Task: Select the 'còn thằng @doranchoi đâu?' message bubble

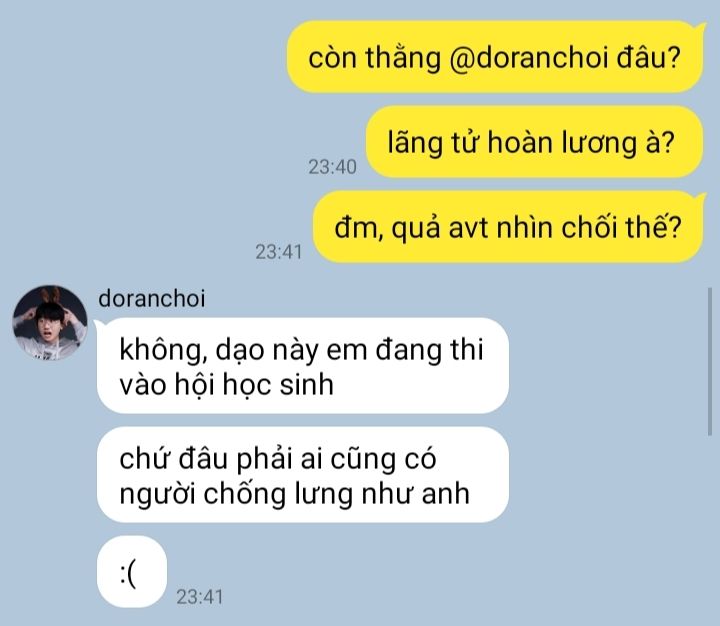Action: [x=495, y=57]
